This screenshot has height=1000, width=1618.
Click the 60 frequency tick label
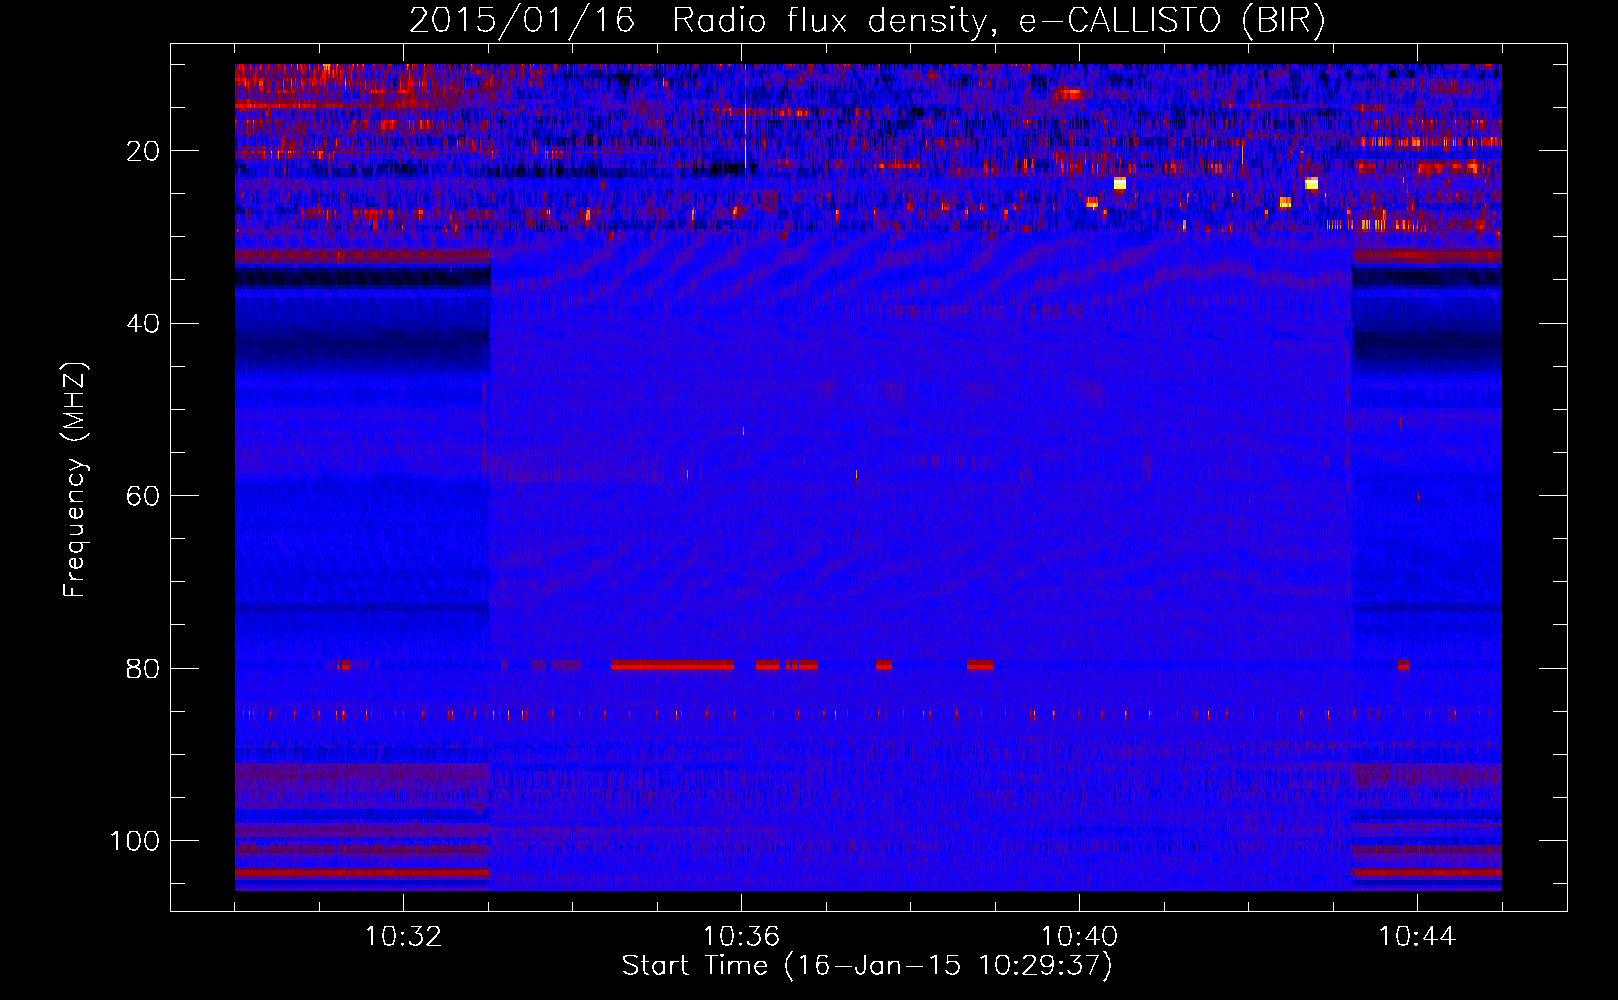(143, 496)
